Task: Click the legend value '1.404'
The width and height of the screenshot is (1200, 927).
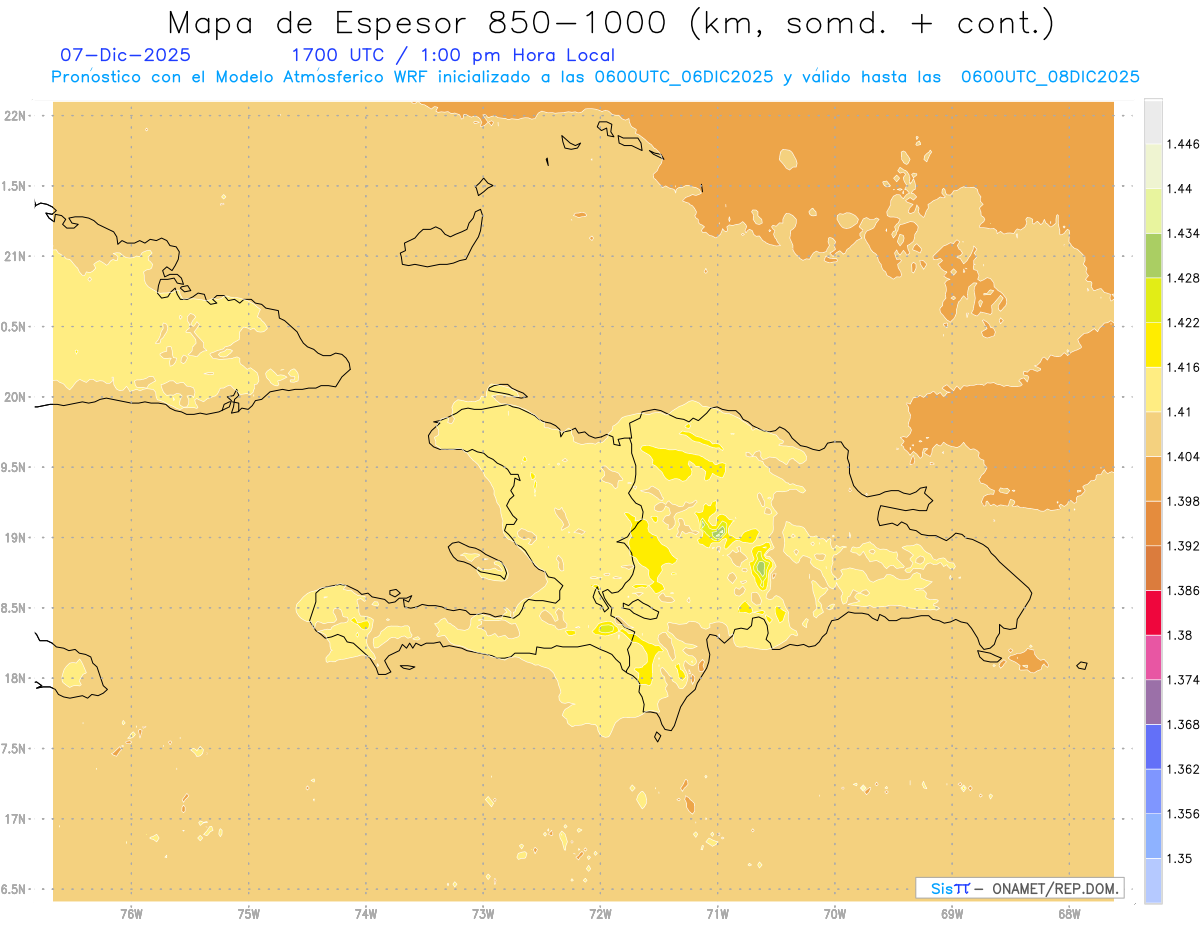Action: 1184,456
